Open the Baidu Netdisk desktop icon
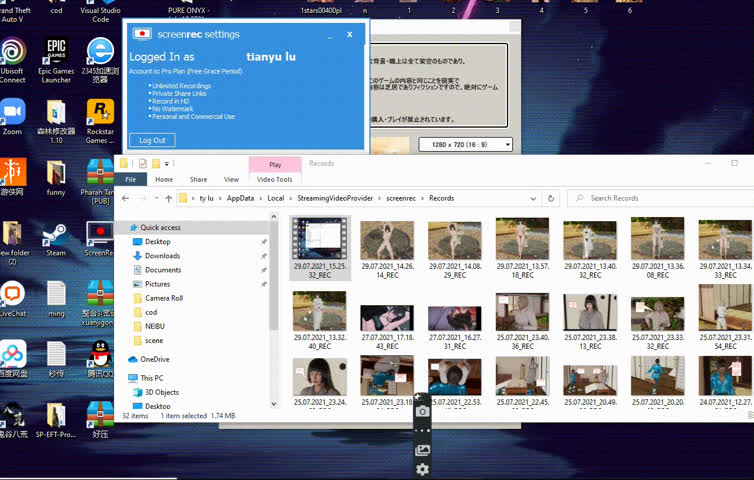The image size is (754, 480). coord(13,359)
